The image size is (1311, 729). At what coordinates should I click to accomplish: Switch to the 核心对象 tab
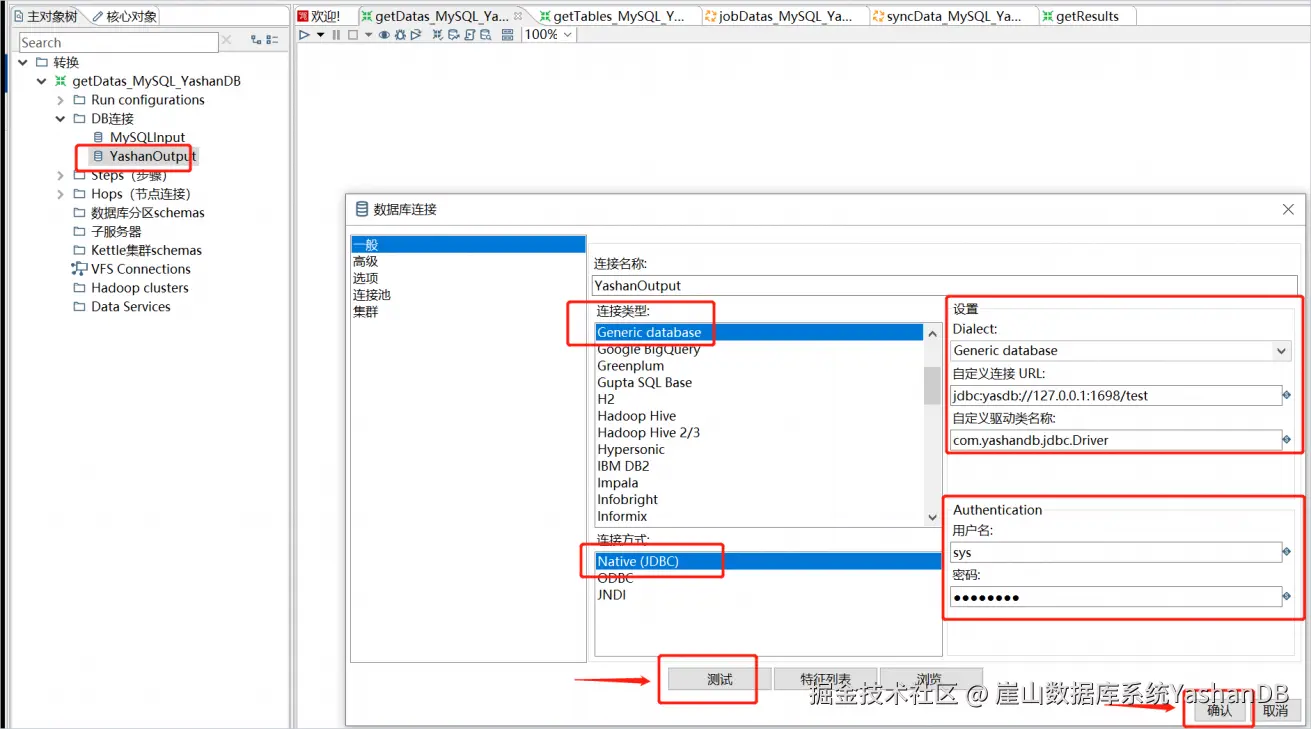(124, 17)
